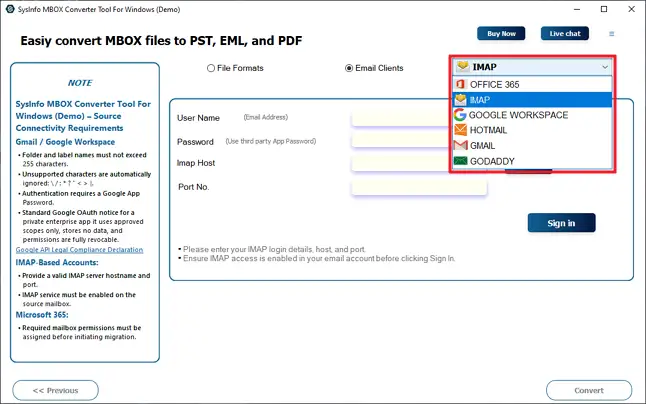Click the 'NOTE' heading in side panel
646x404 pixels.
coord(80,83)
